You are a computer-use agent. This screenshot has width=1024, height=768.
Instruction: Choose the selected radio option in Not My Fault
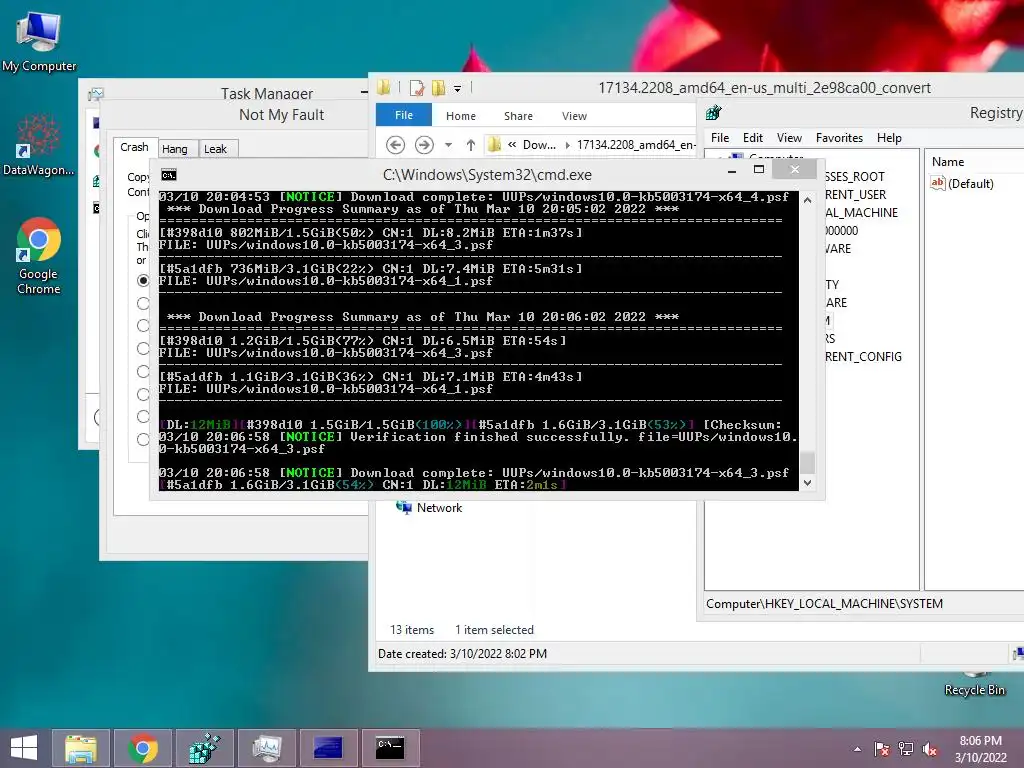(x=143, y=280)
